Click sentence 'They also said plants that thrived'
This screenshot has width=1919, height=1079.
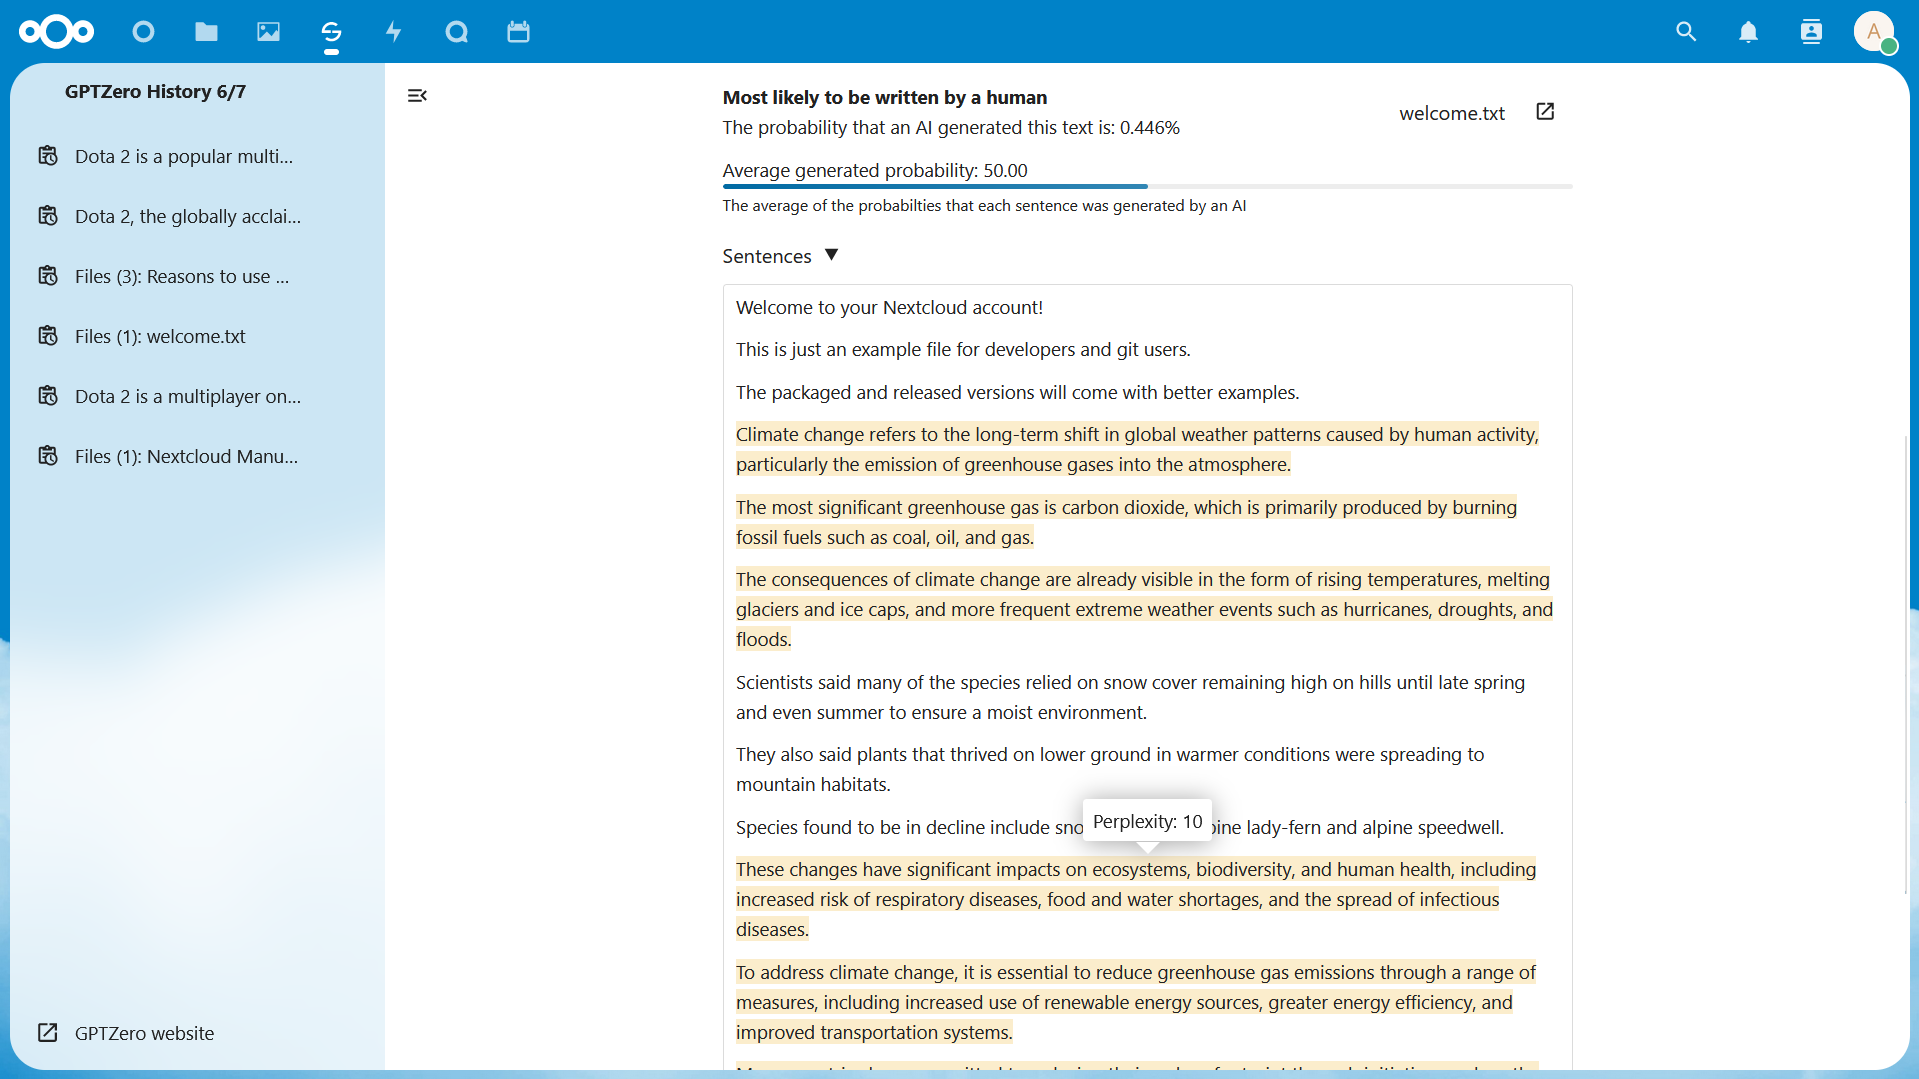tap(1110, 769)
